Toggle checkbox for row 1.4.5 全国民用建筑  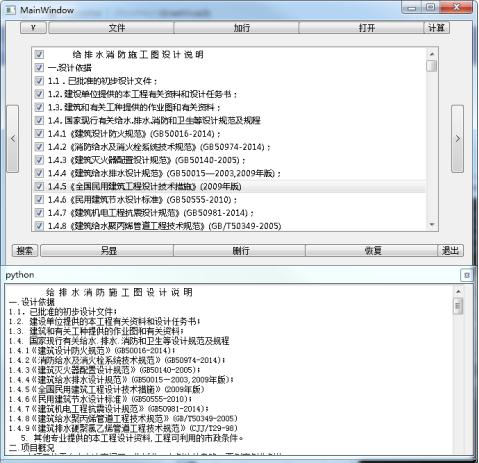39,186
